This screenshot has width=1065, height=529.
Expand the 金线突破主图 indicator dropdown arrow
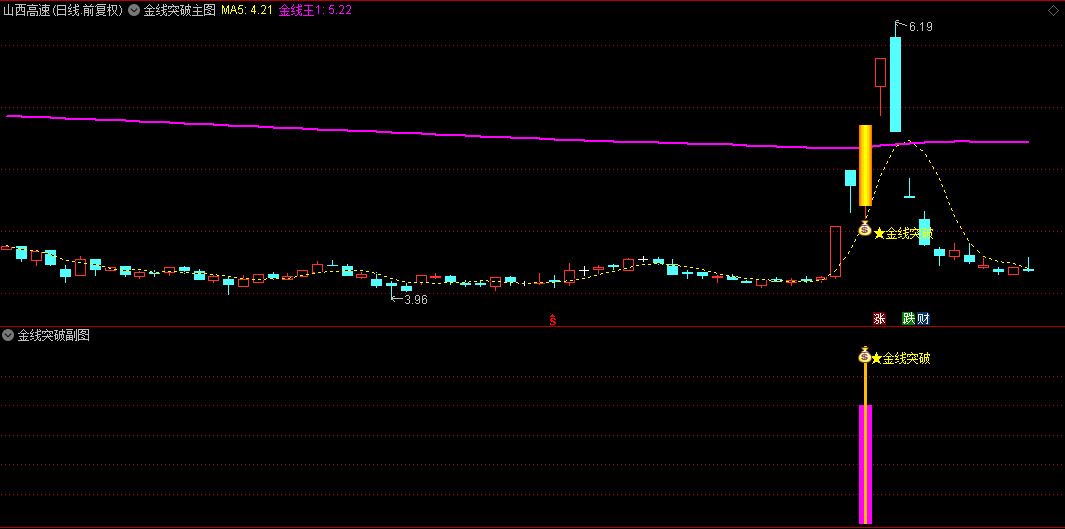[134, 10]
